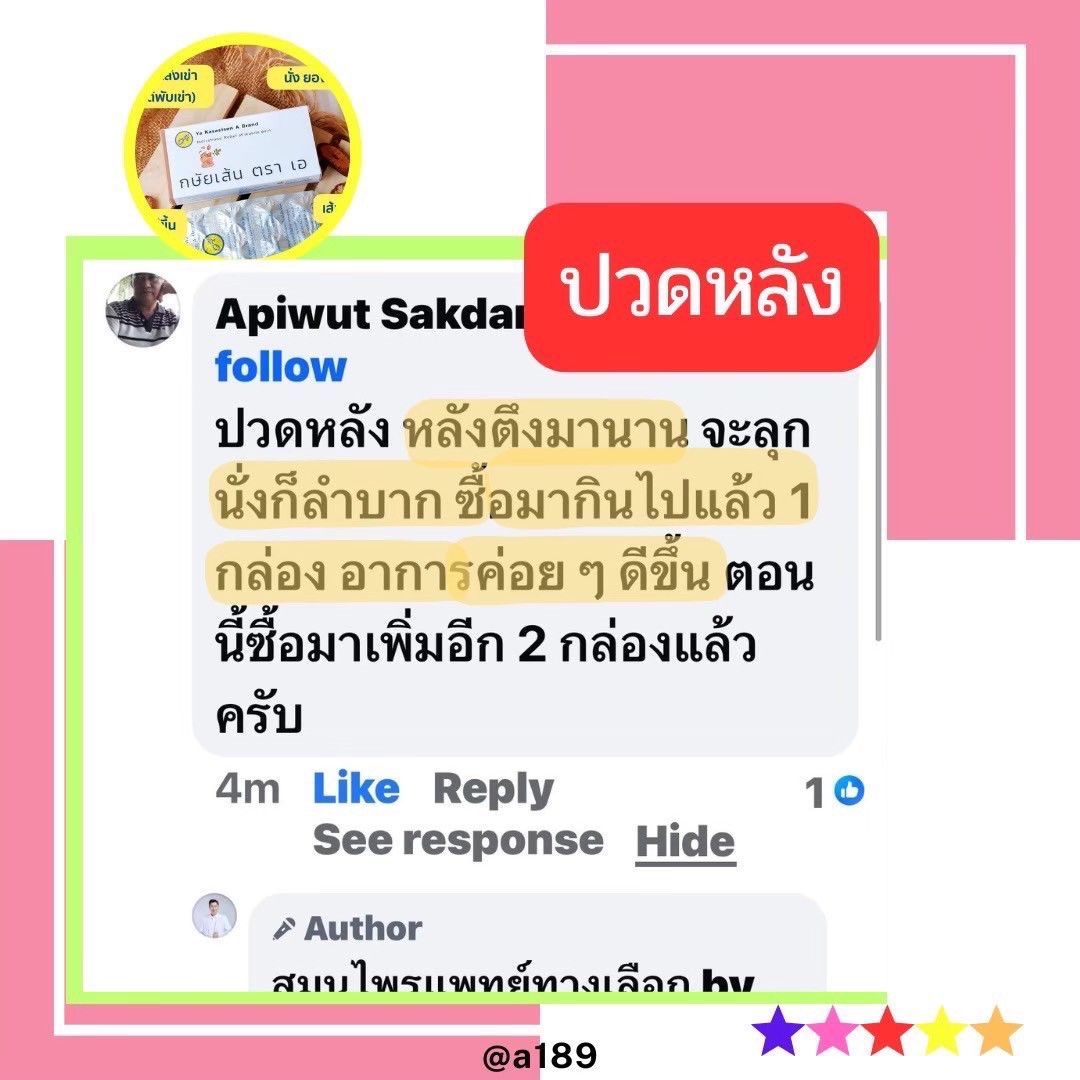The width and height of the screenshot is (1080, 1080).
Task: Click the pink star
Action: [833, 1031]
